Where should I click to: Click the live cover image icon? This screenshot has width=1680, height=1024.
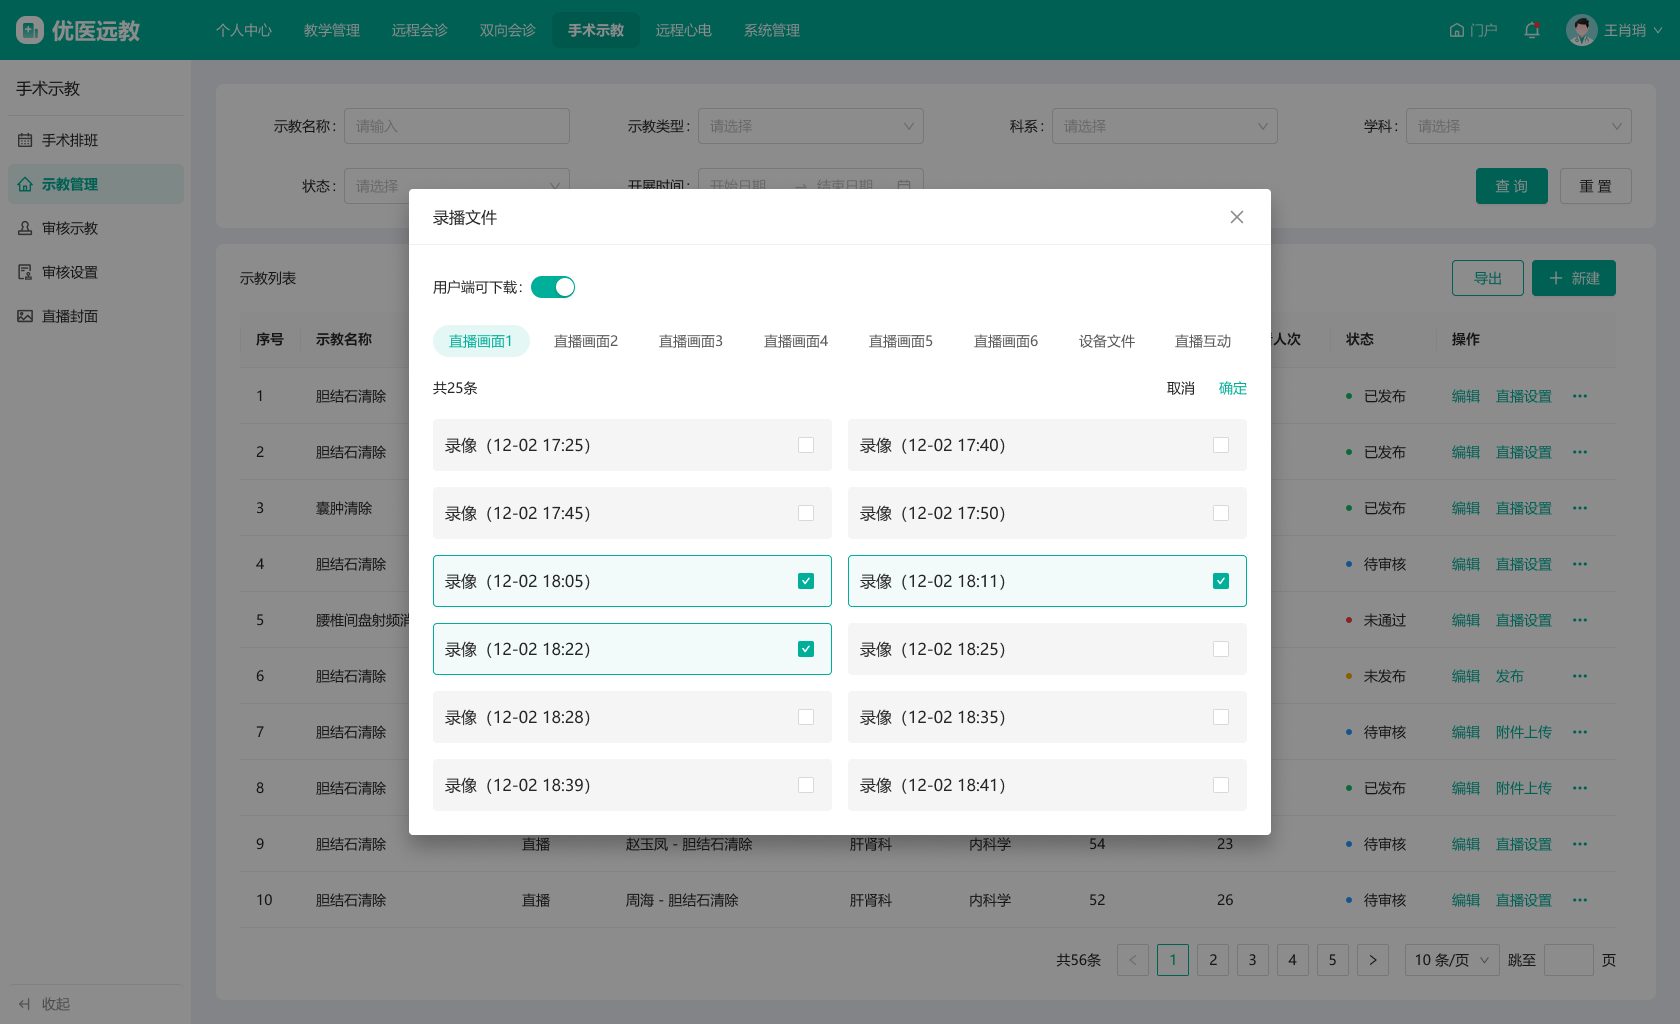[25, 316]
